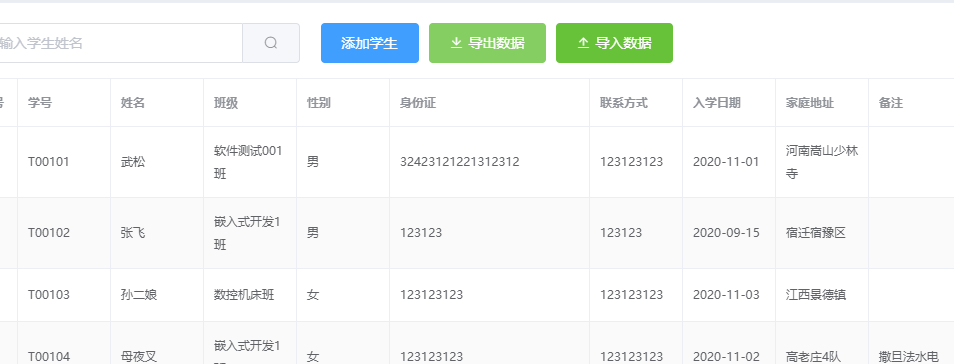The width and height of the screenshot is (954, 364).
Task: Select student number T00102
Action: click(x=49, y=233)
